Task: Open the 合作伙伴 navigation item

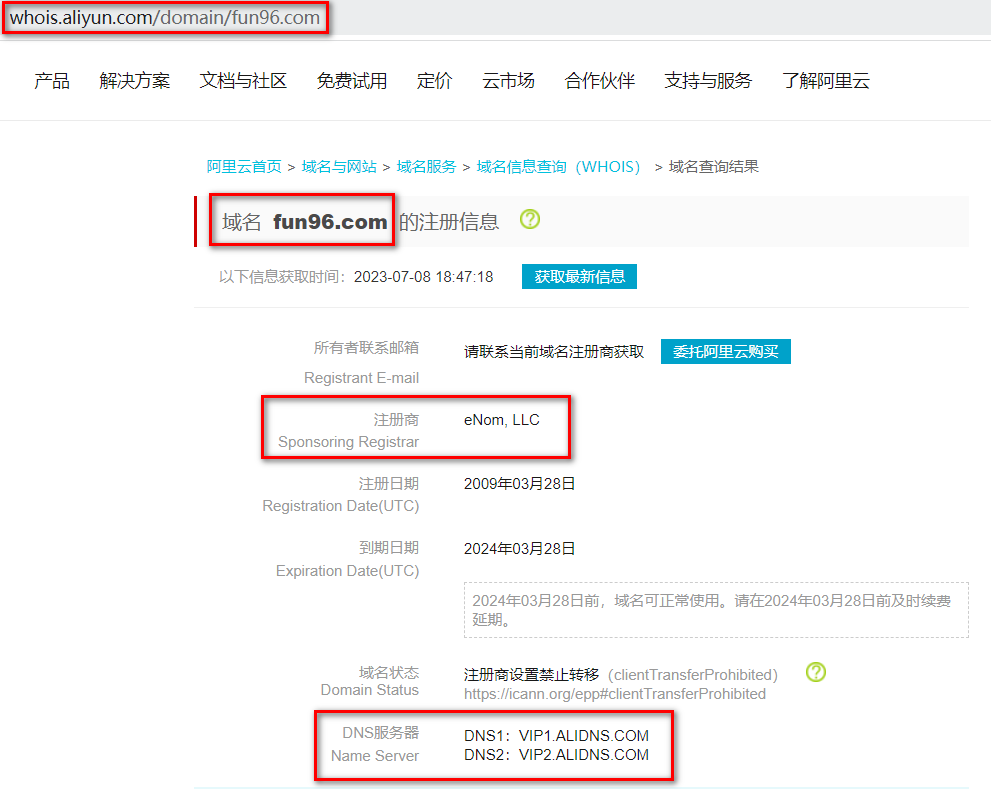Action: [x=600, y=81]
